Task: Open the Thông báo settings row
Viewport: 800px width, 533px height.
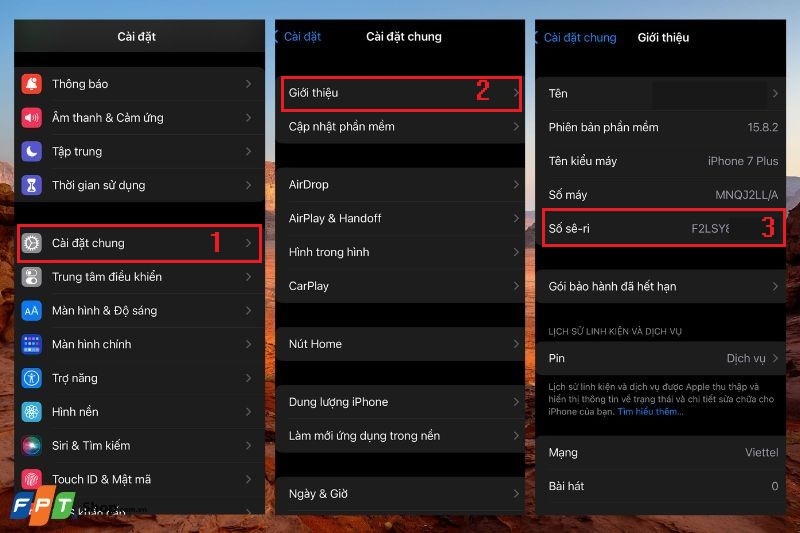Action: 139,84
